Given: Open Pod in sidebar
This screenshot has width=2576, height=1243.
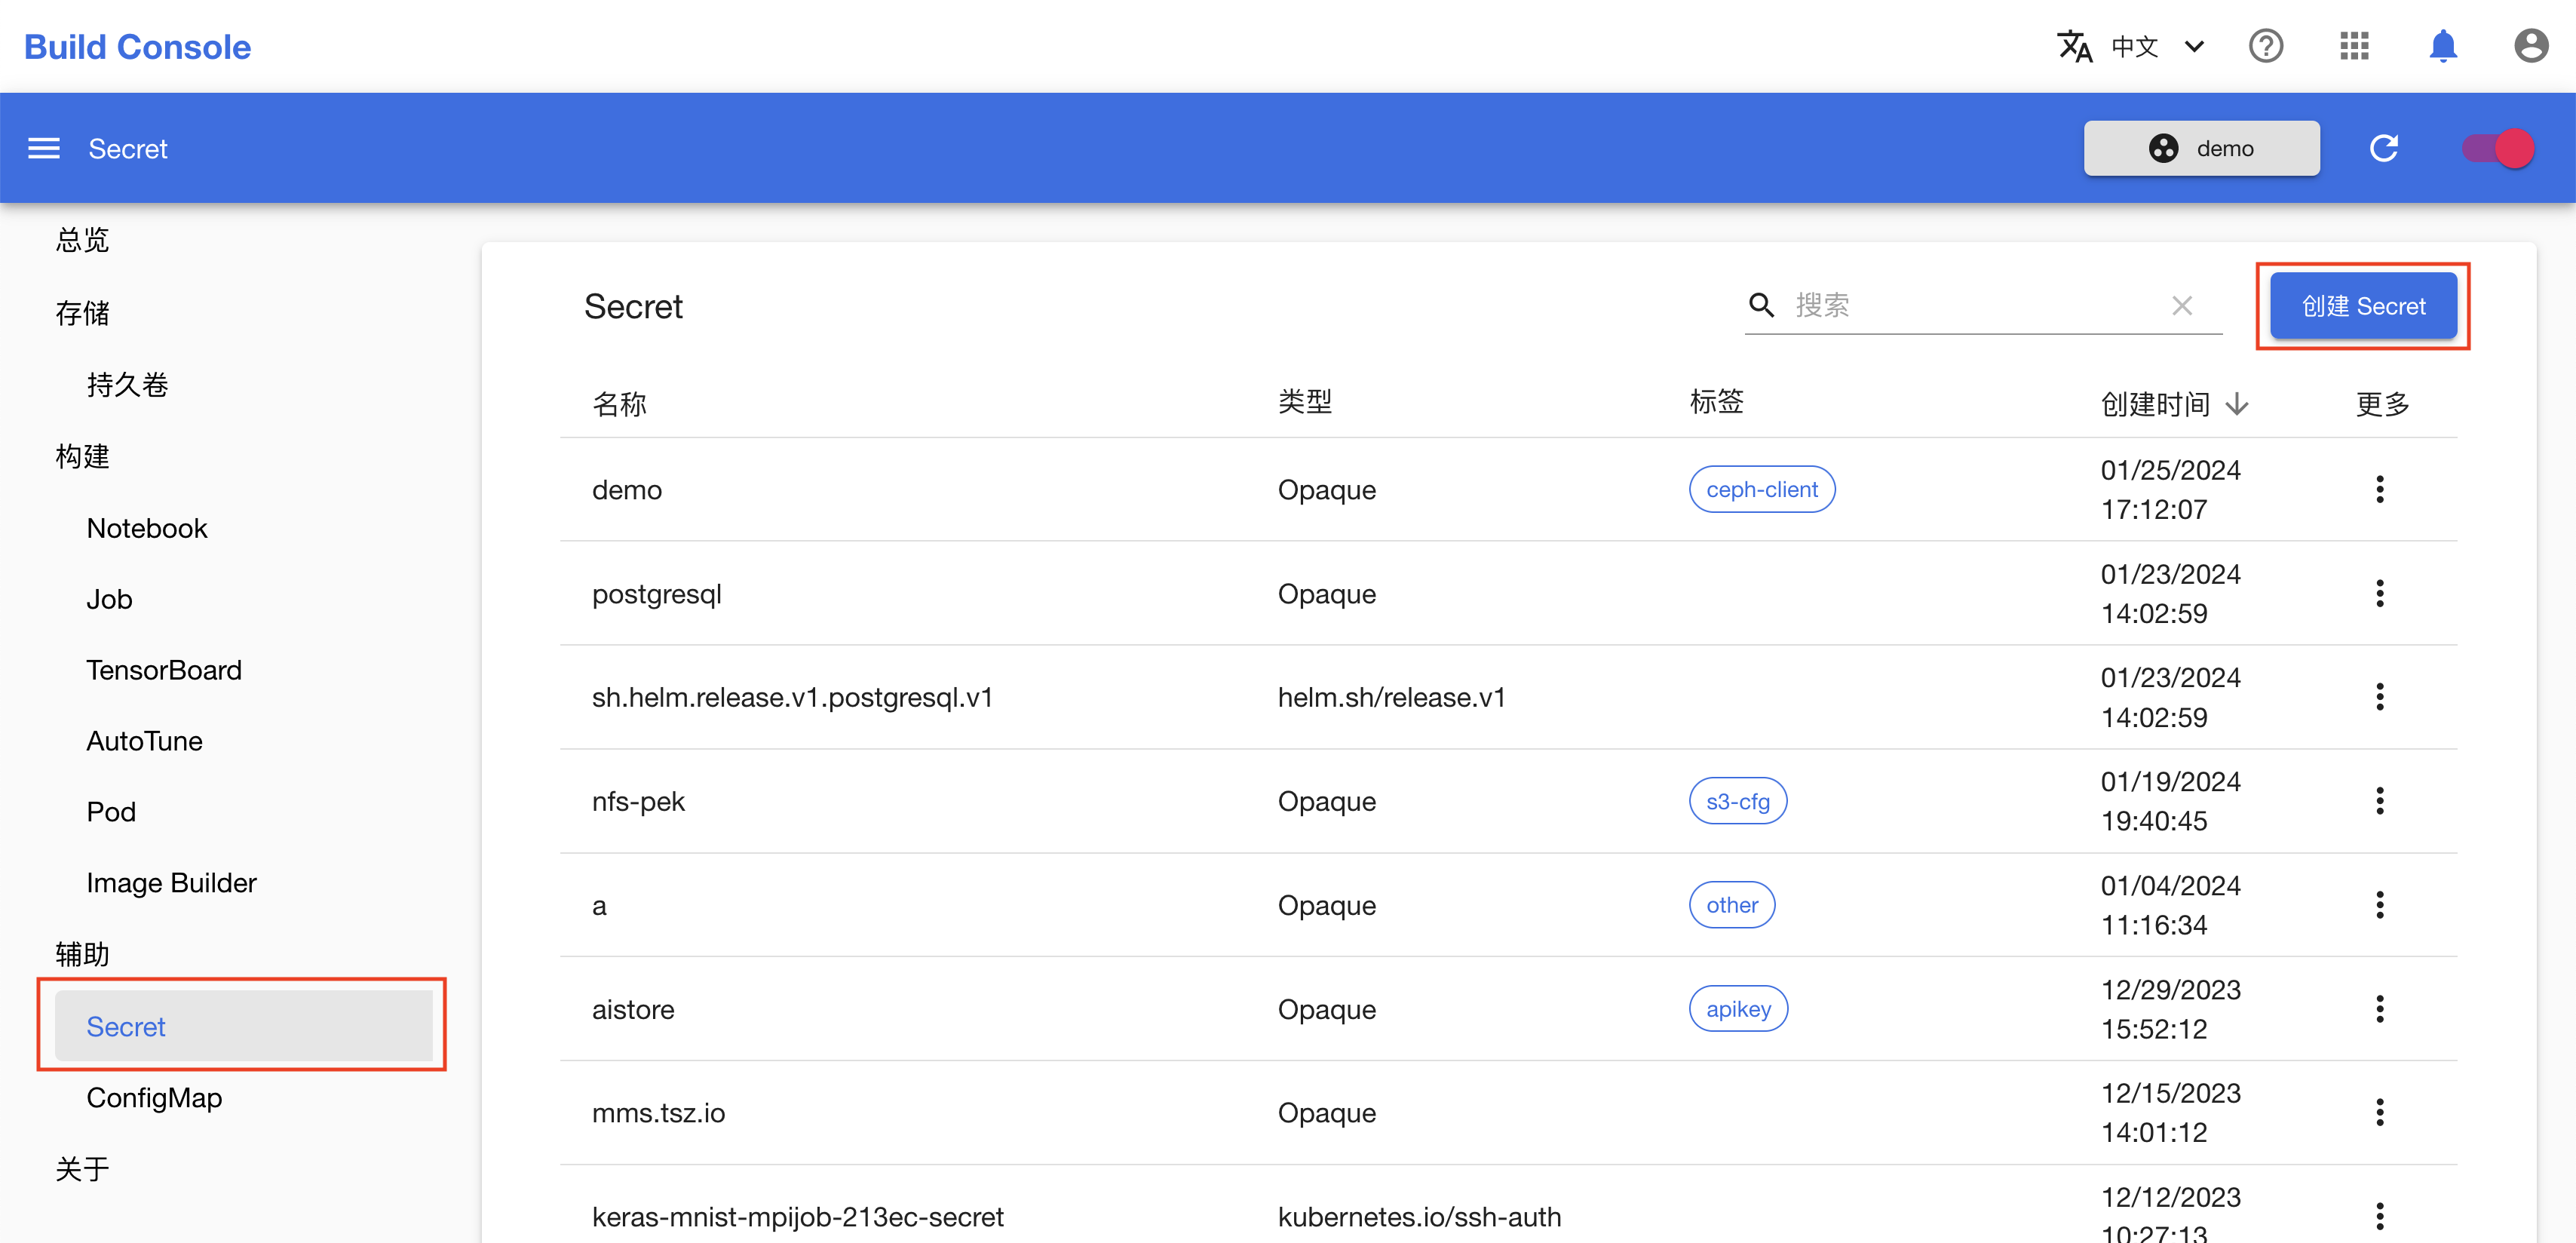Looking at the screenshot, I should pyautogui.click(x=111, y=812).
